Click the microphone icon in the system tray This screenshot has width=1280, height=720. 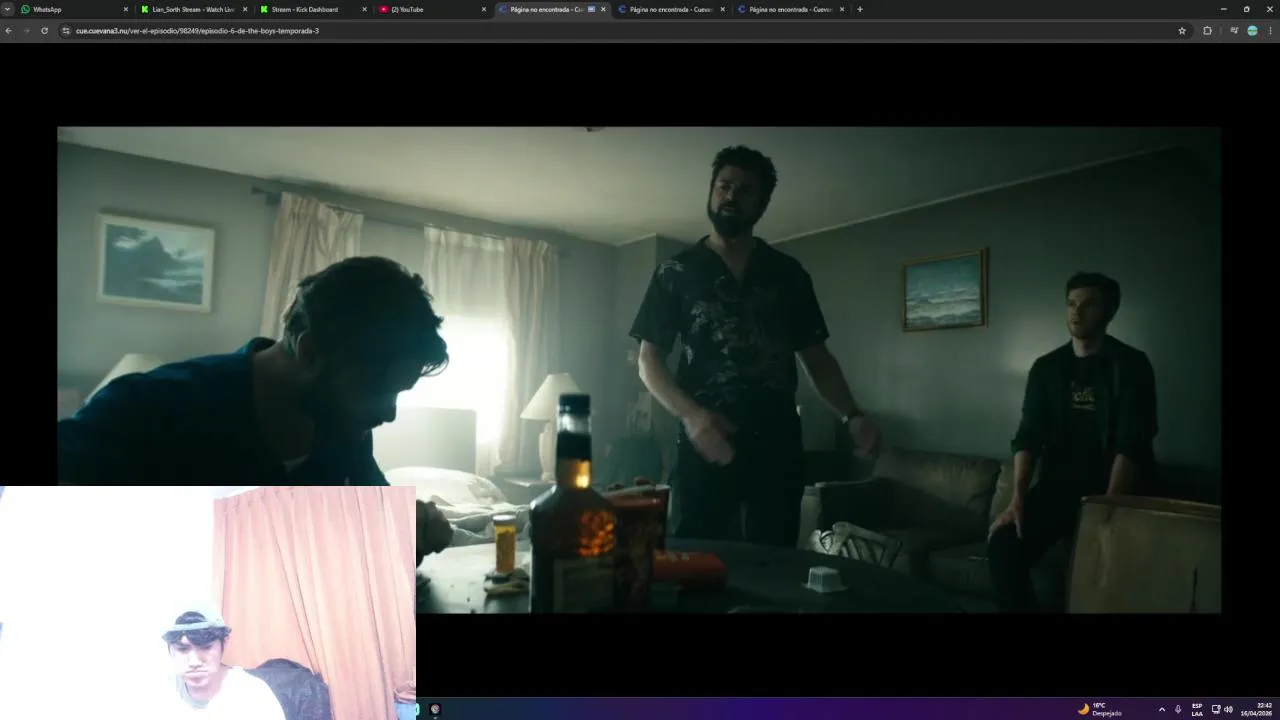[1178, 709]
